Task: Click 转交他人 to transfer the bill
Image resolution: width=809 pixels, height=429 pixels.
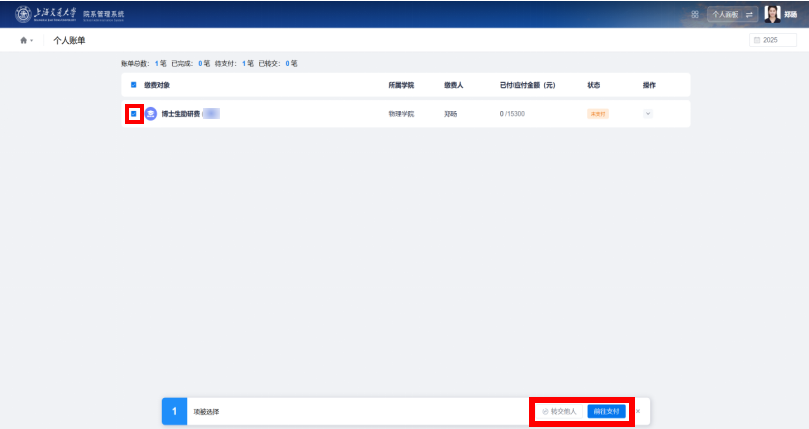Action: click(x=563, y=411)
